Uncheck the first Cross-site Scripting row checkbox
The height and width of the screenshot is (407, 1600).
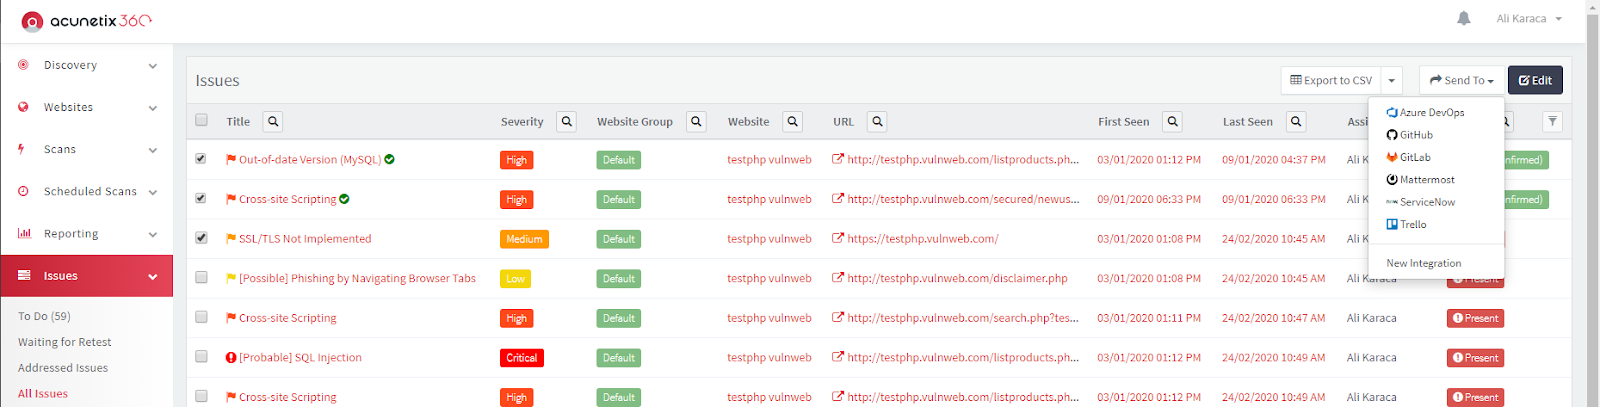pos(201,198)
